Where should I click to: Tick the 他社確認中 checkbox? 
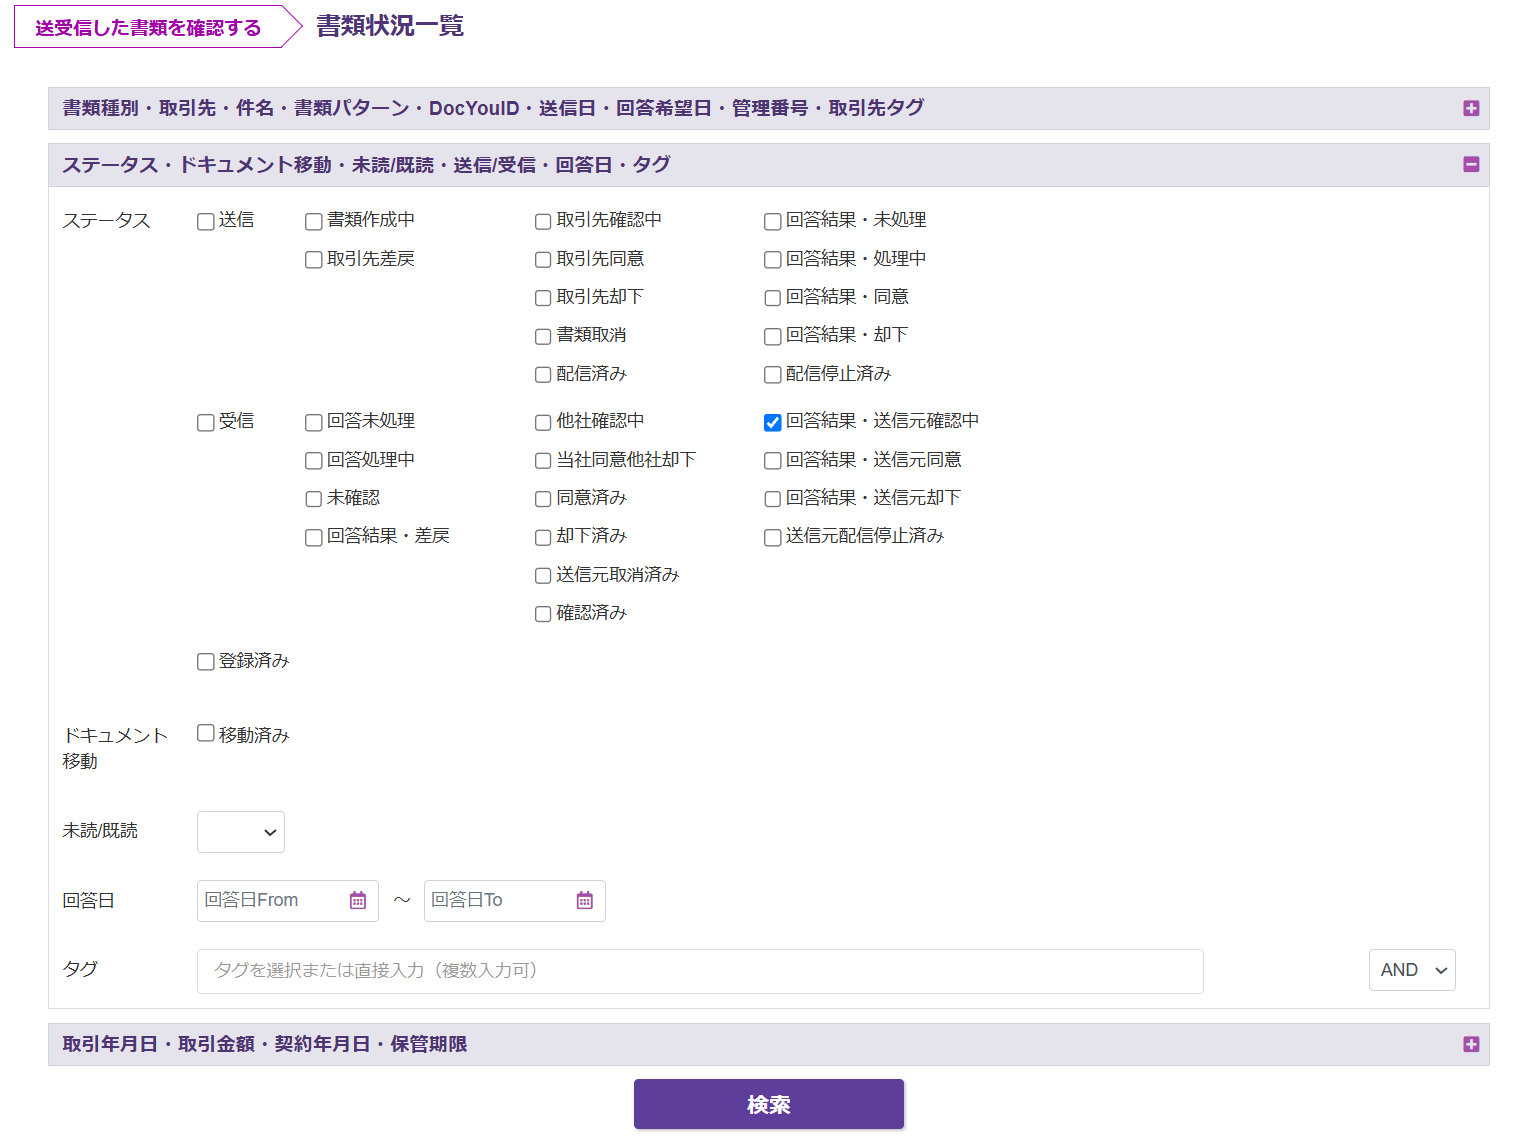[x=543, y=422]
